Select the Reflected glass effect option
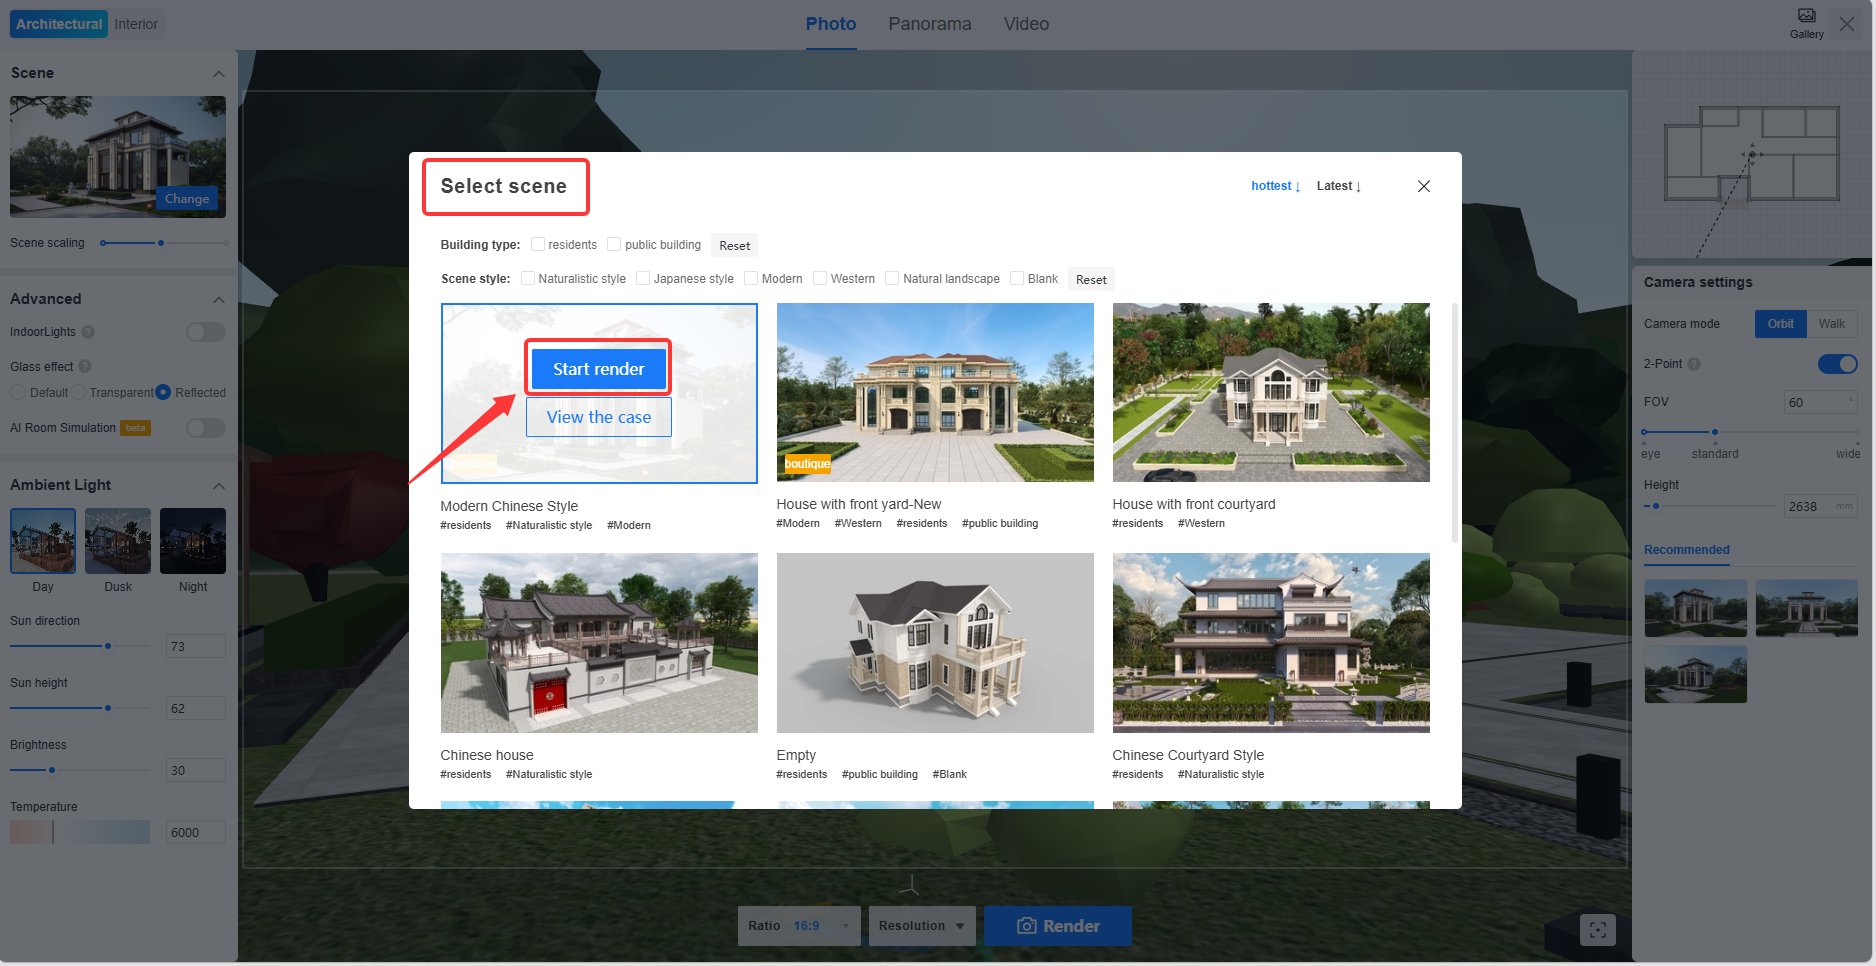The image size is (1876, 966). [163, 392]
